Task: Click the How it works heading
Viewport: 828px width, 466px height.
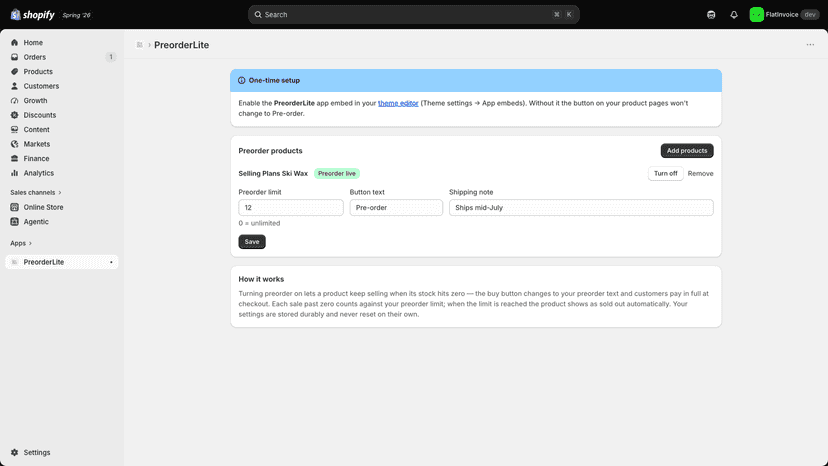Action: click(x=261, y=279)
